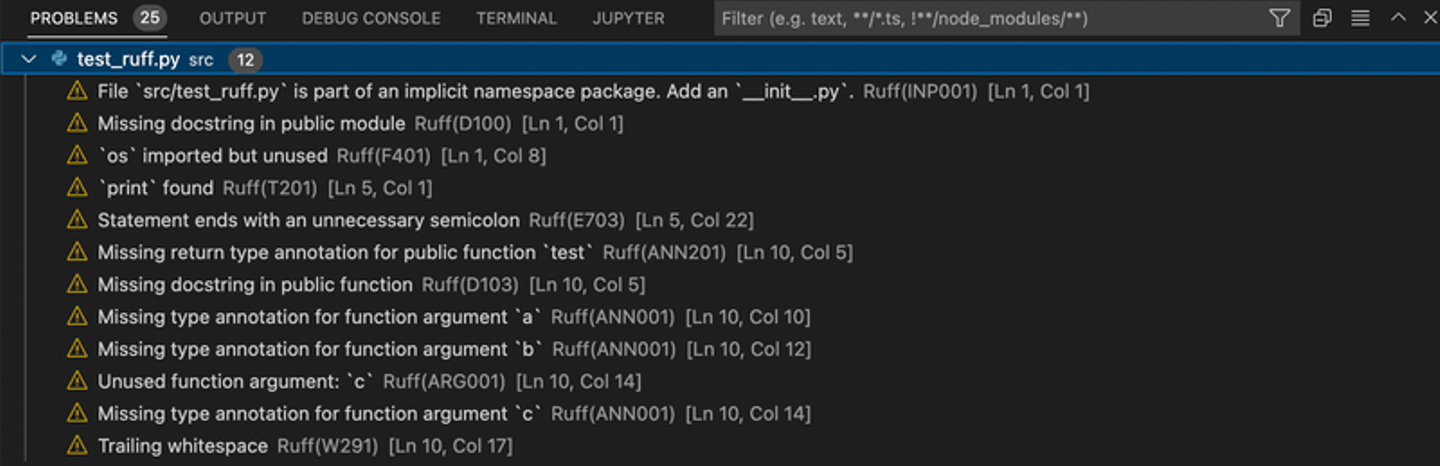Maximize panel with the chevron-up icon
Viewport: 1440px width, 466px height.
coord(1399,18)
